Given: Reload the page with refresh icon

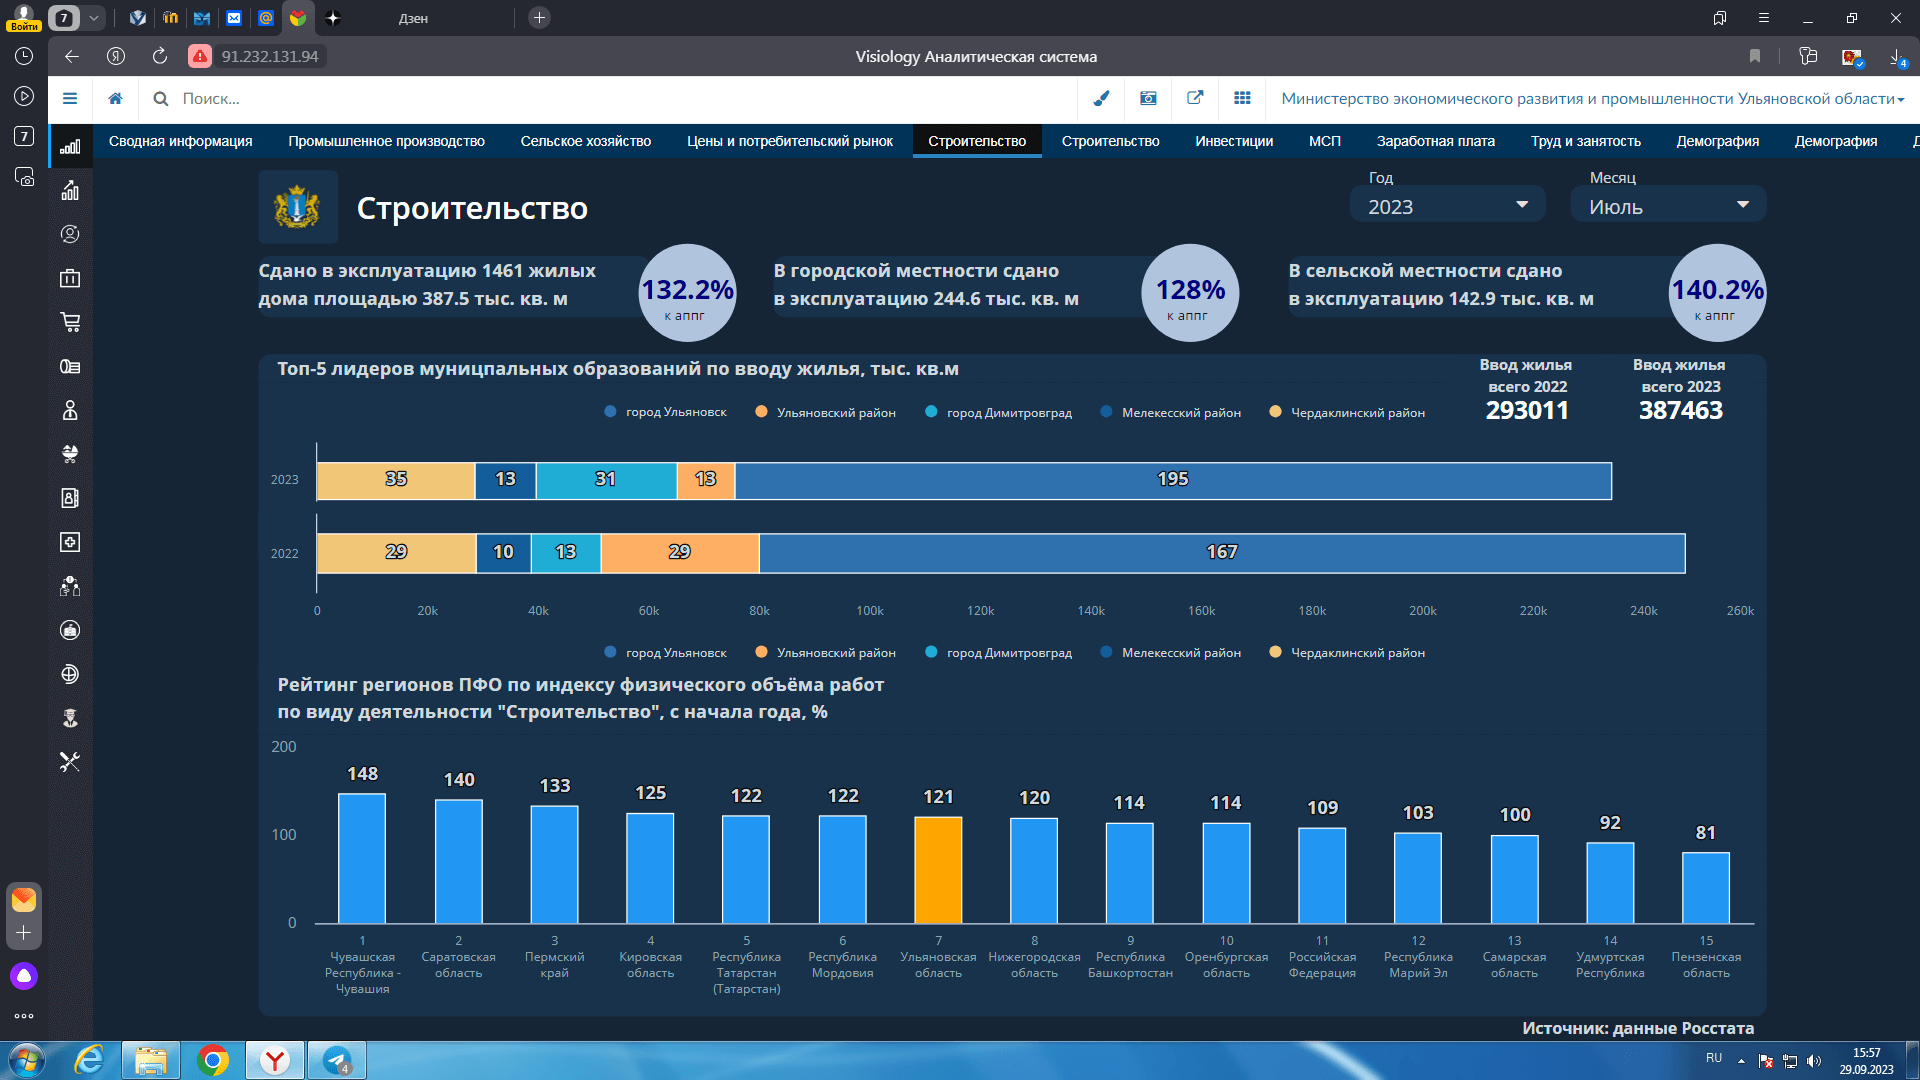Looking at the screenshot, I should 160,56.
